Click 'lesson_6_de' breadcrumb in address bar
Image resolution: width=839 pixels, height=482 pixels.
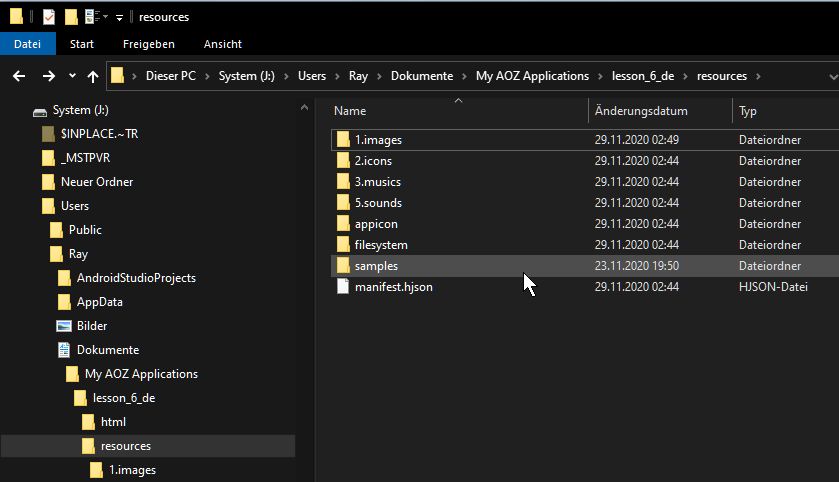640,76
